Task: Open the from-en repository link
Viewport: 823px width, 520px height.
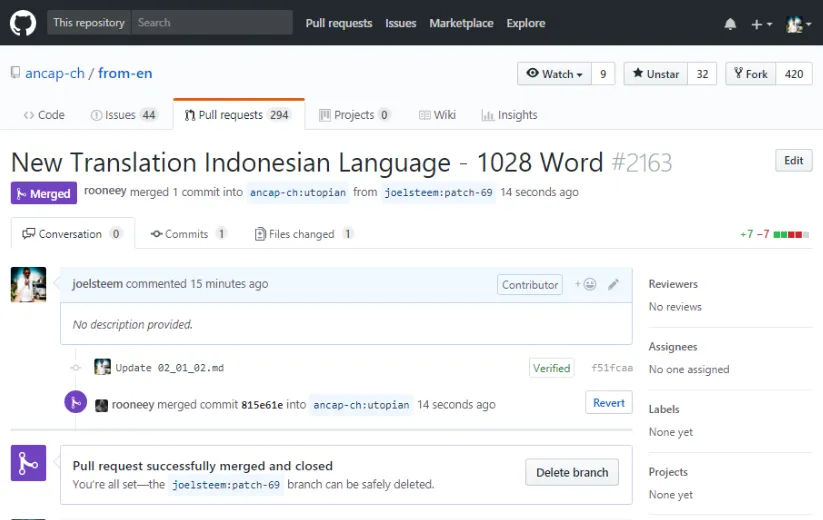Action: [x=125, y=73]
